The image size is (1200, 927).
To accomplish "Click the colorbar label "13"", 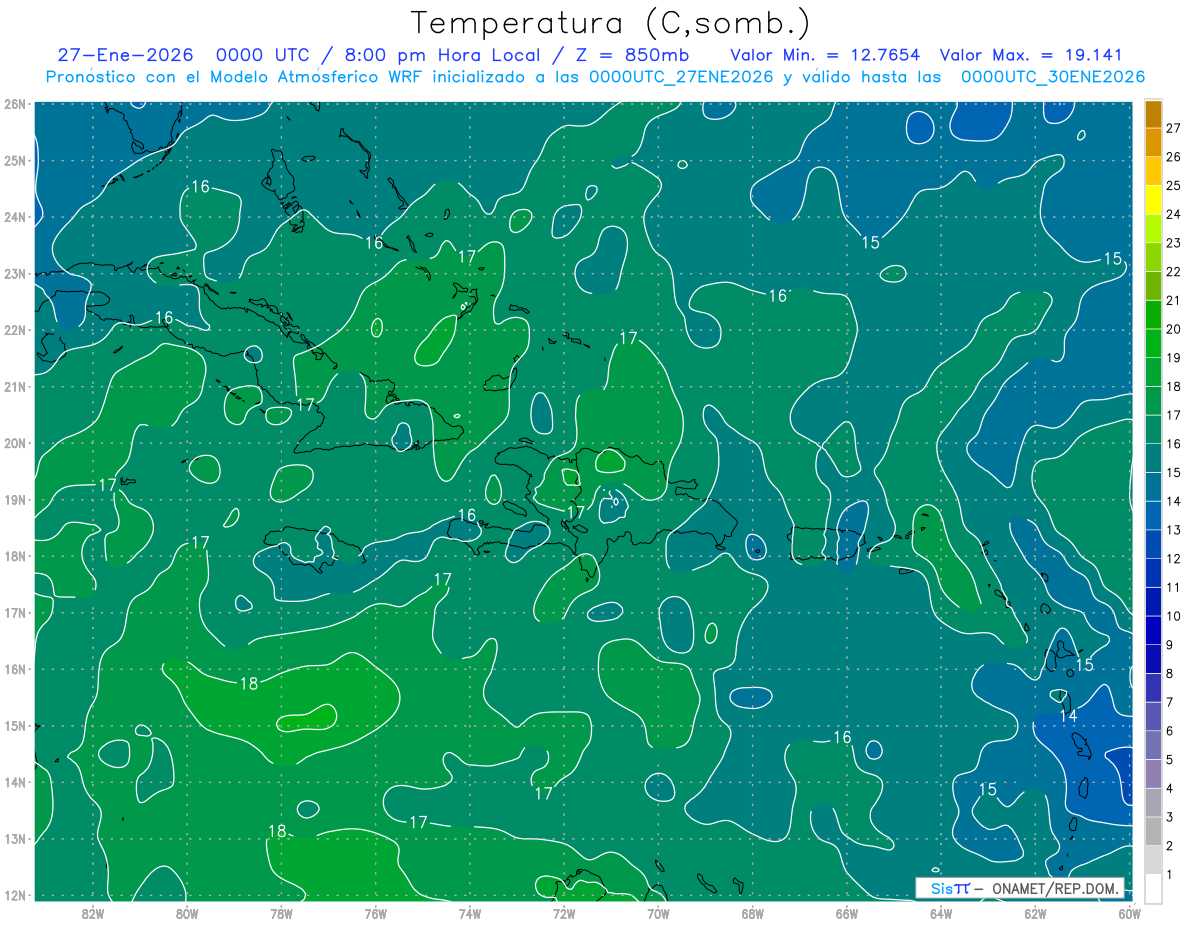I will (1173, 529).
